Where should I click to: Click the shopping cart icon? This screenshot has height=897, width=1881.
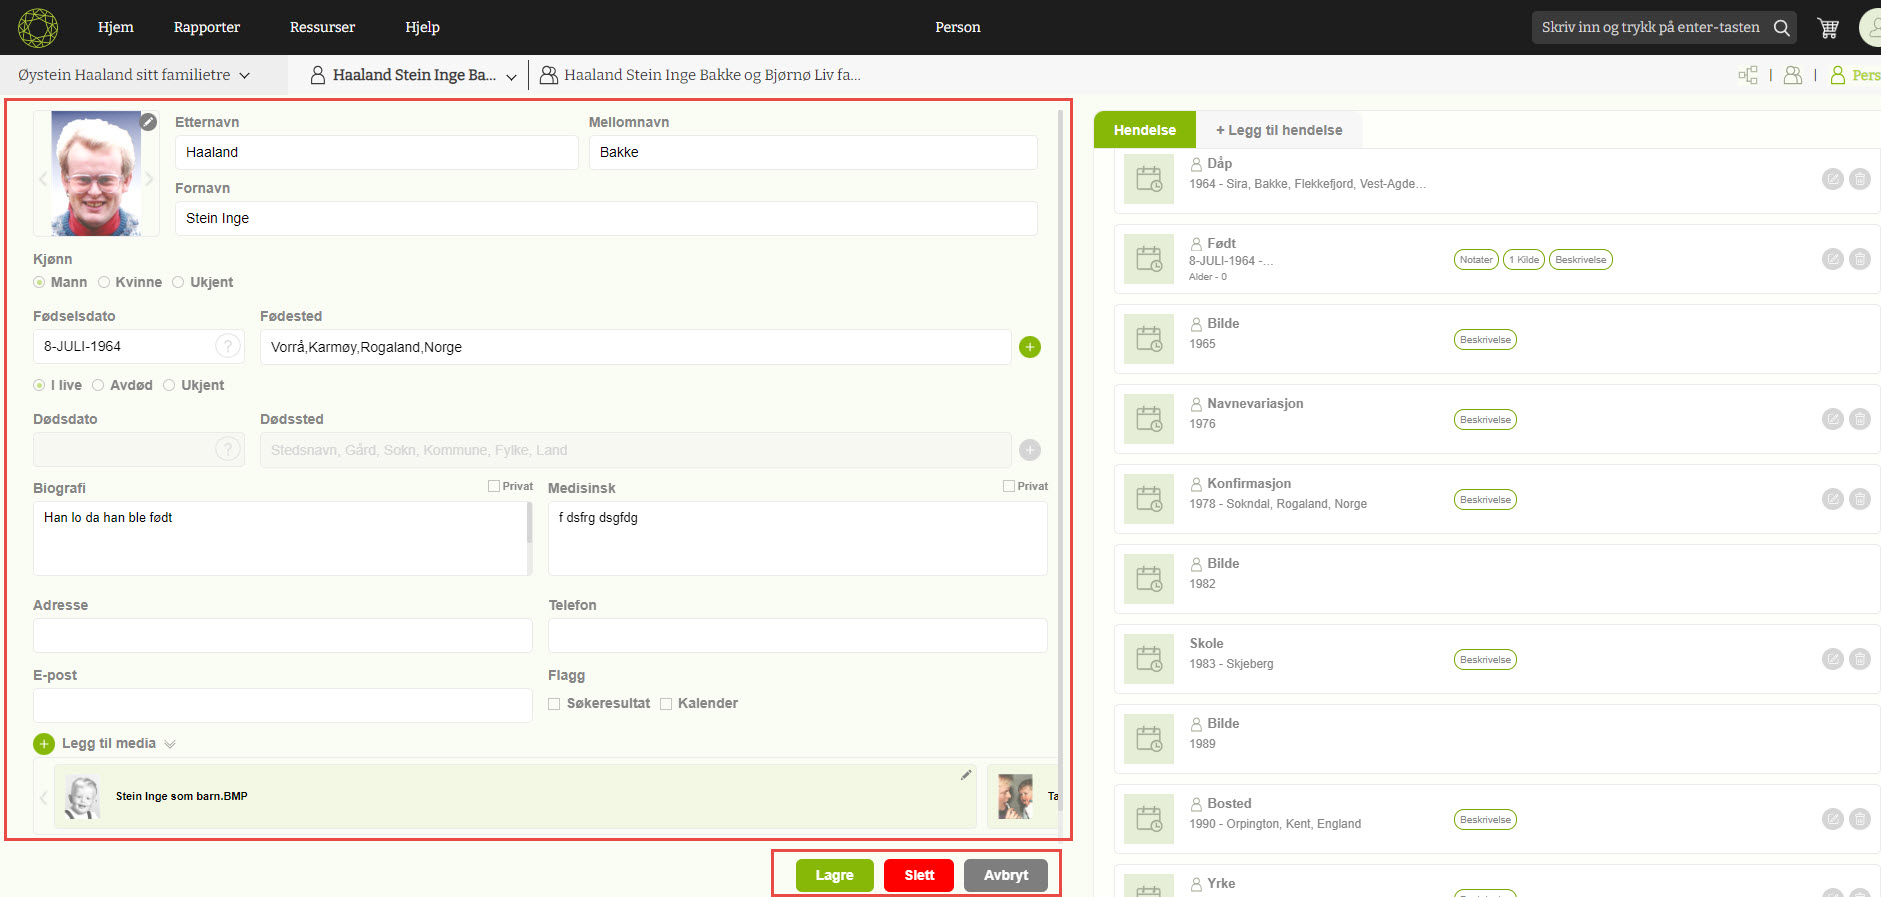click(1828, 28)
